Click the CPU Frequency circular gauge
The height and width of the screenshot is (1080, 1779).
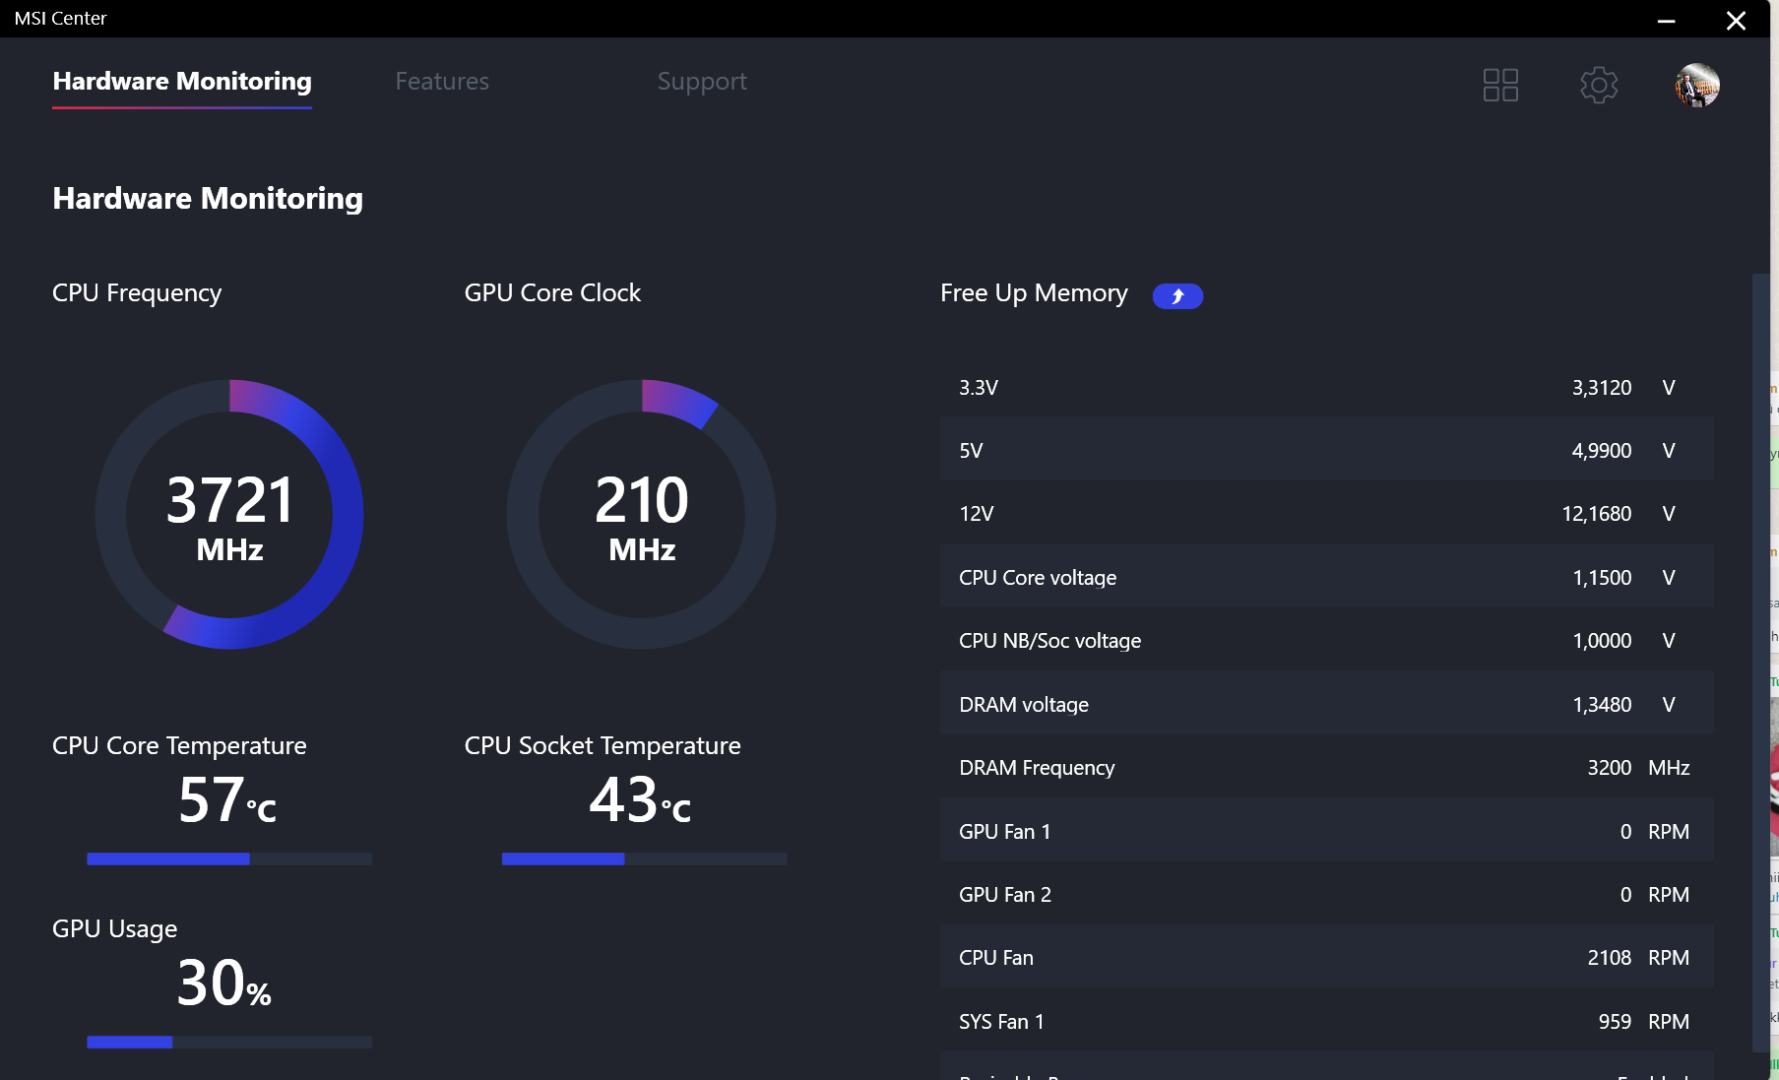tap(229, 514)
